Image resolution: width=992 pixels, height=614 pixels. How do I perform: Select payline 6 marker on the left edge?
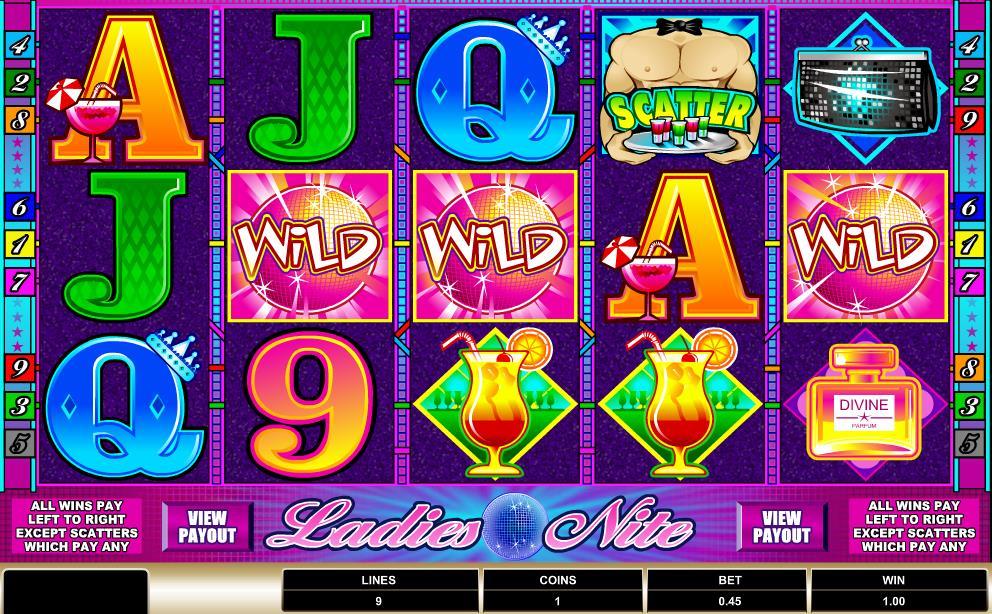(x=19, y=207)
